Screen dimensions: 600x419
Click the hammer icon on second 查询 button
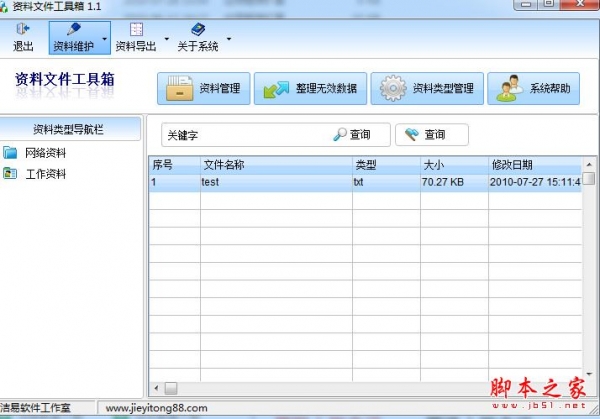[412, 134]
